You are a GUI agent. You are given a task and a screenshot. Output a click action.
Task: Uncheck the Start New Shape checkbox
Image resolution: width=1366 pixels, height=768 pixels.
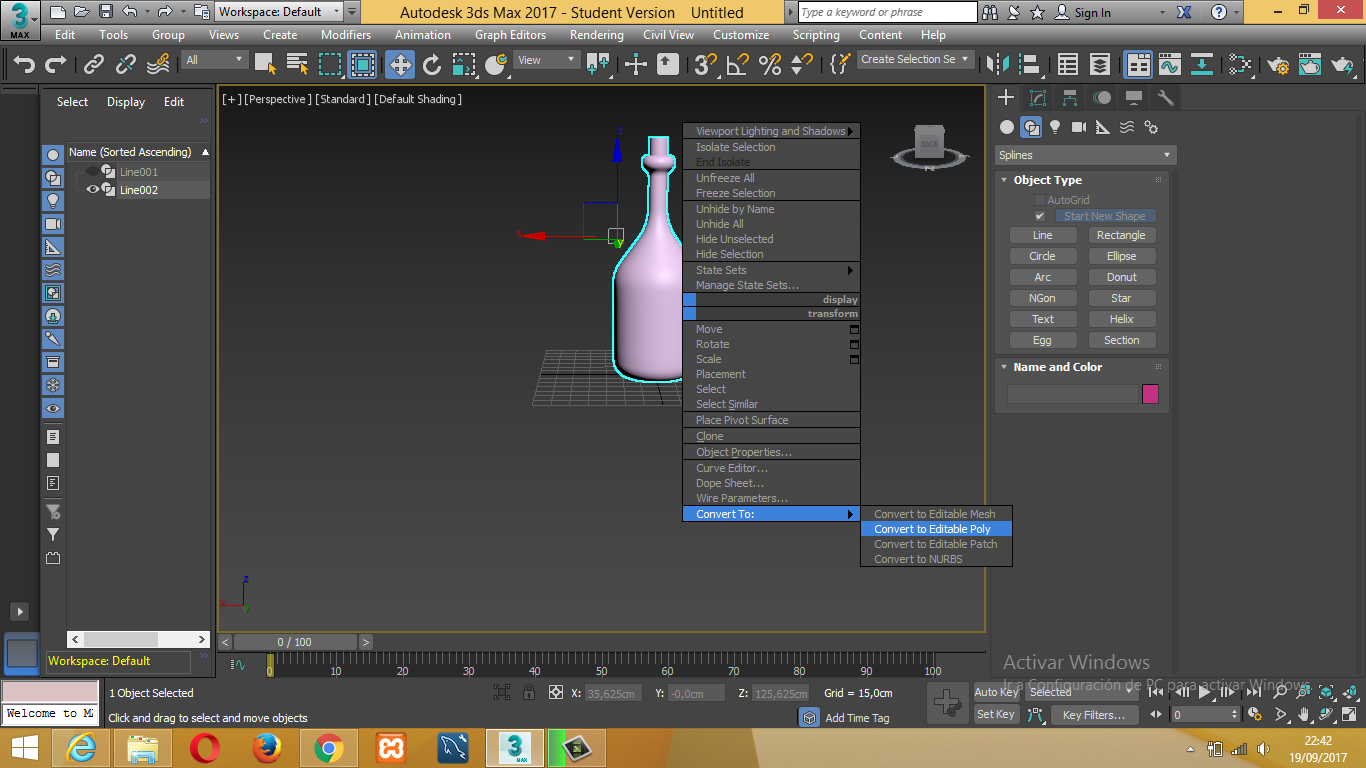(x=1040, y=216)
